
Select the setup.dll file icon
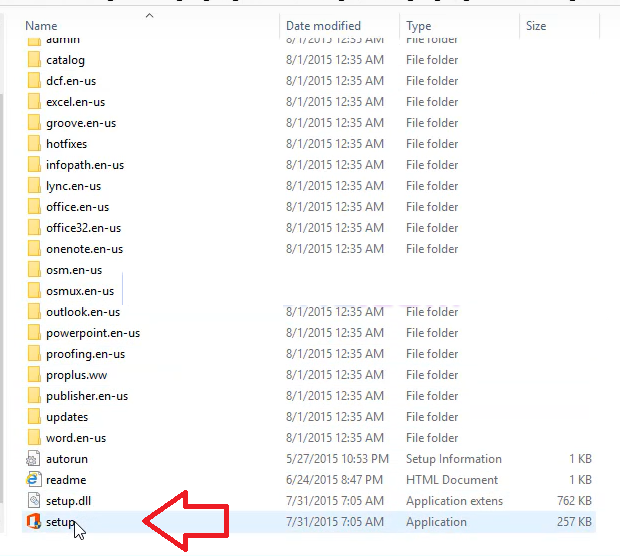pyautogui.click(x=32, y=501)
